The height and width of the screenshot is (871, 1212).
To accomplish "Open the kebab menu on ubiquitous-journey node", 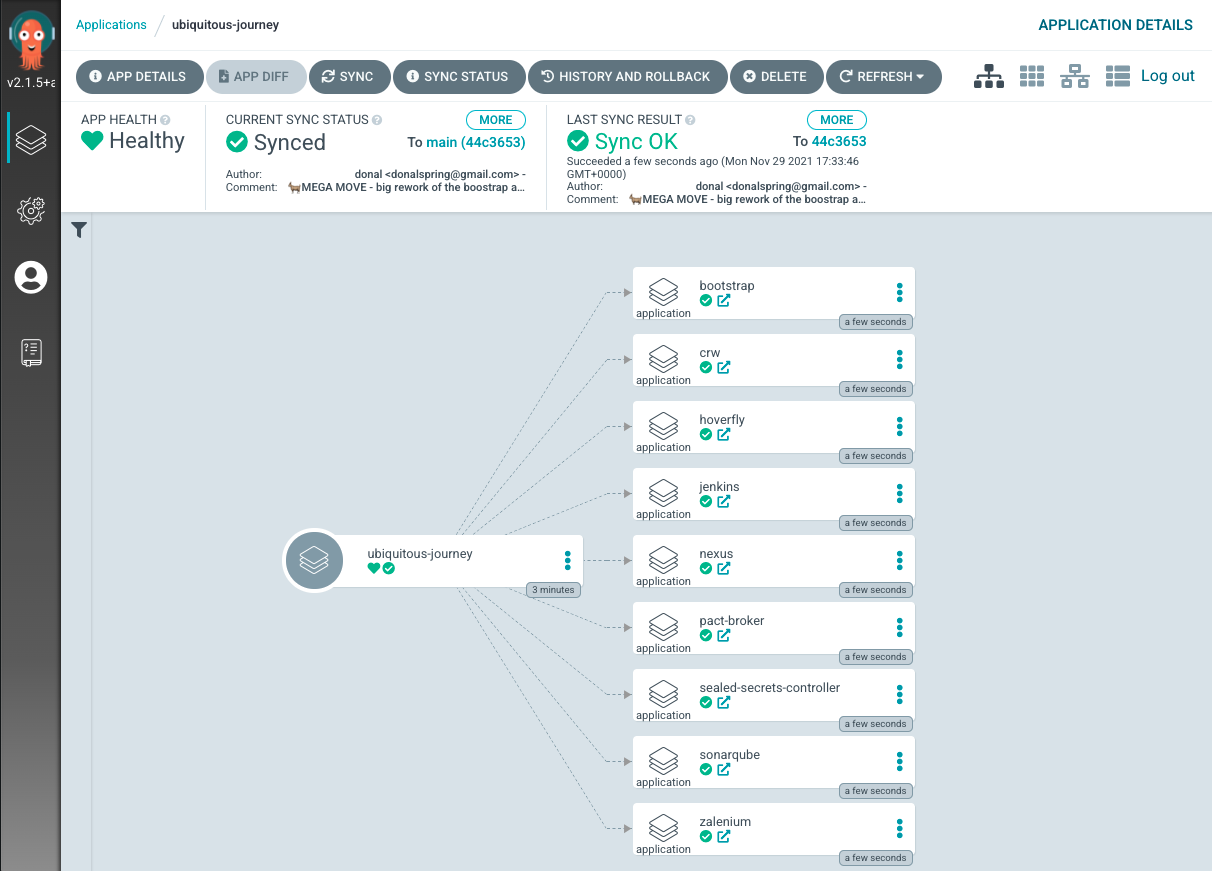I will (568, 560).
